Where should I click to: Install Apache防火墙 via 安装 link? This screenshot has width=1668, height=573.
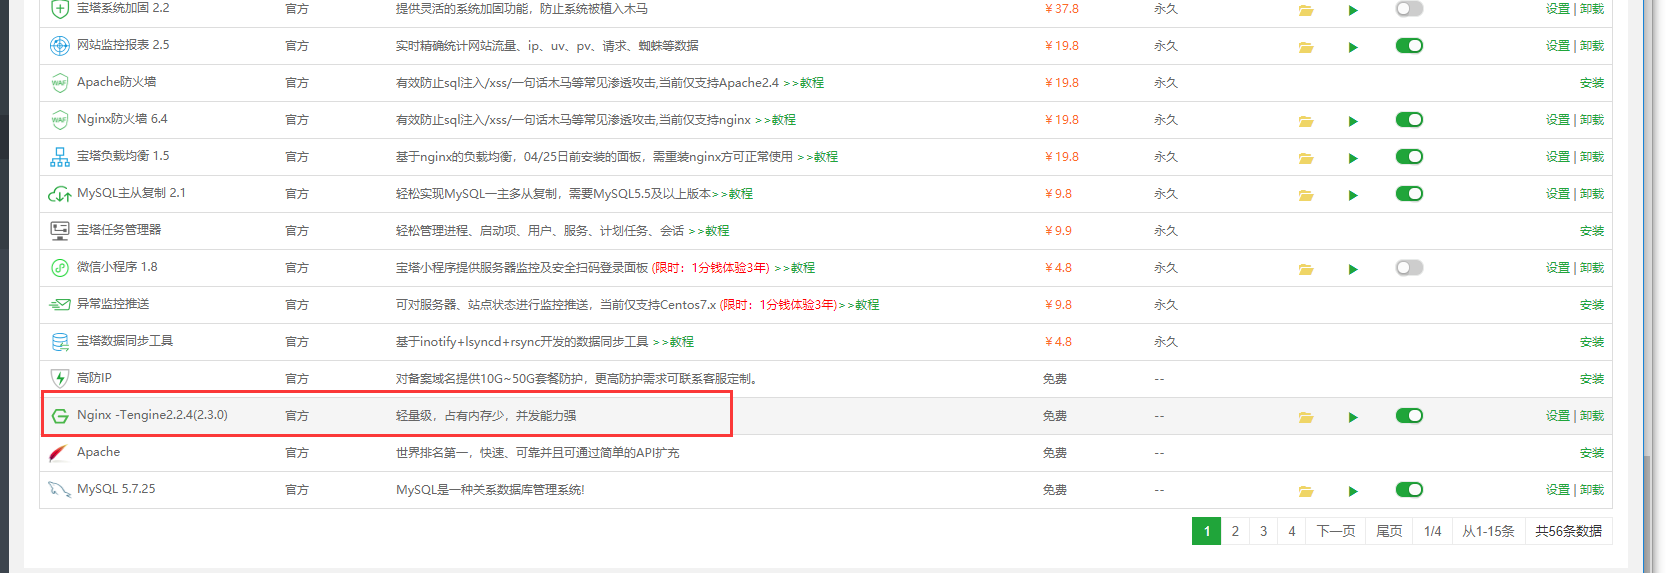tap(1592, 83)
